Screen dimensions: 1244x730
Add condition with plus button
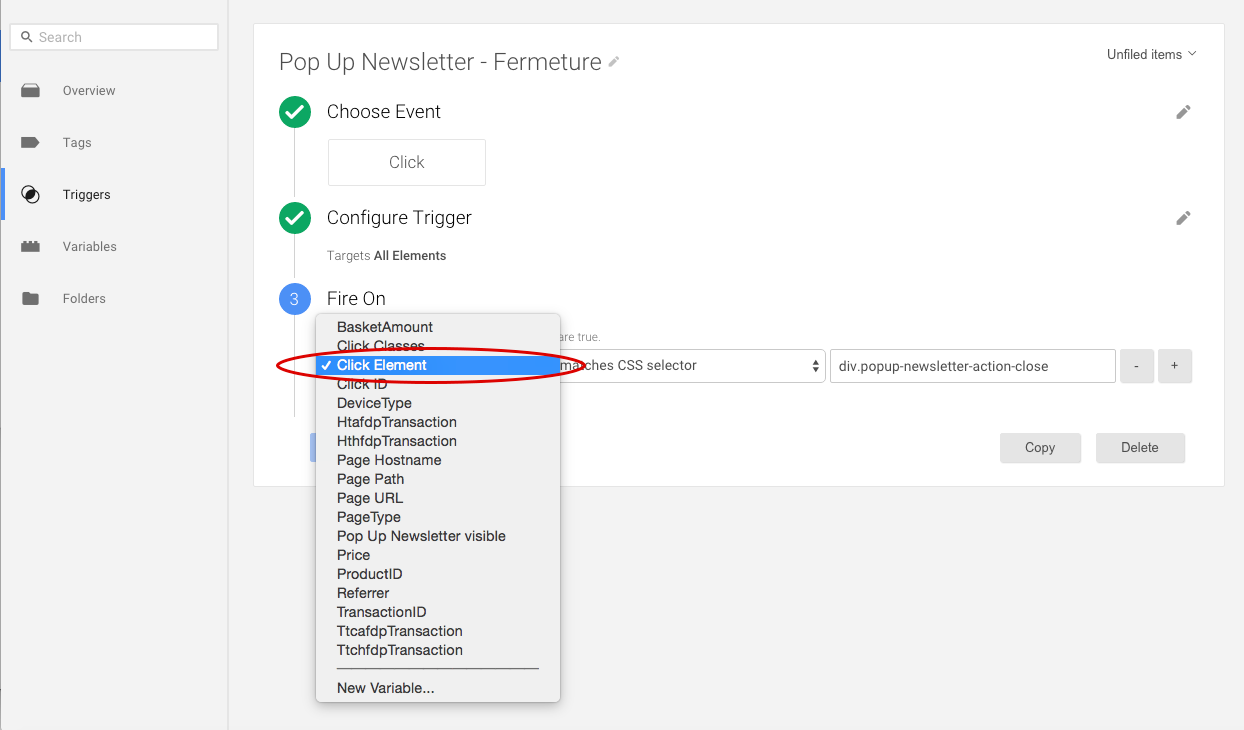coord(1174,366)
